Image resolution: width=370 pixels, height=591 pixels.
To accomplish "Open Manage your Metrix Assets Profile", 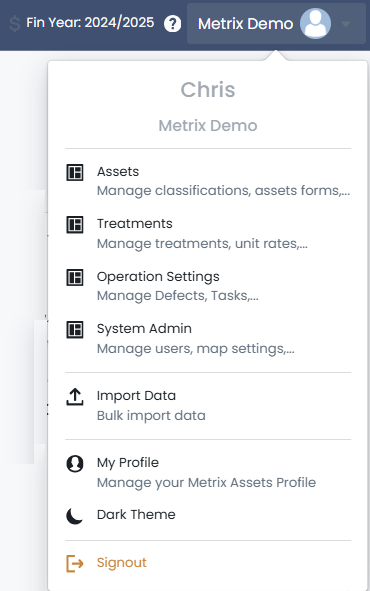I will click(x=206, y=483).
